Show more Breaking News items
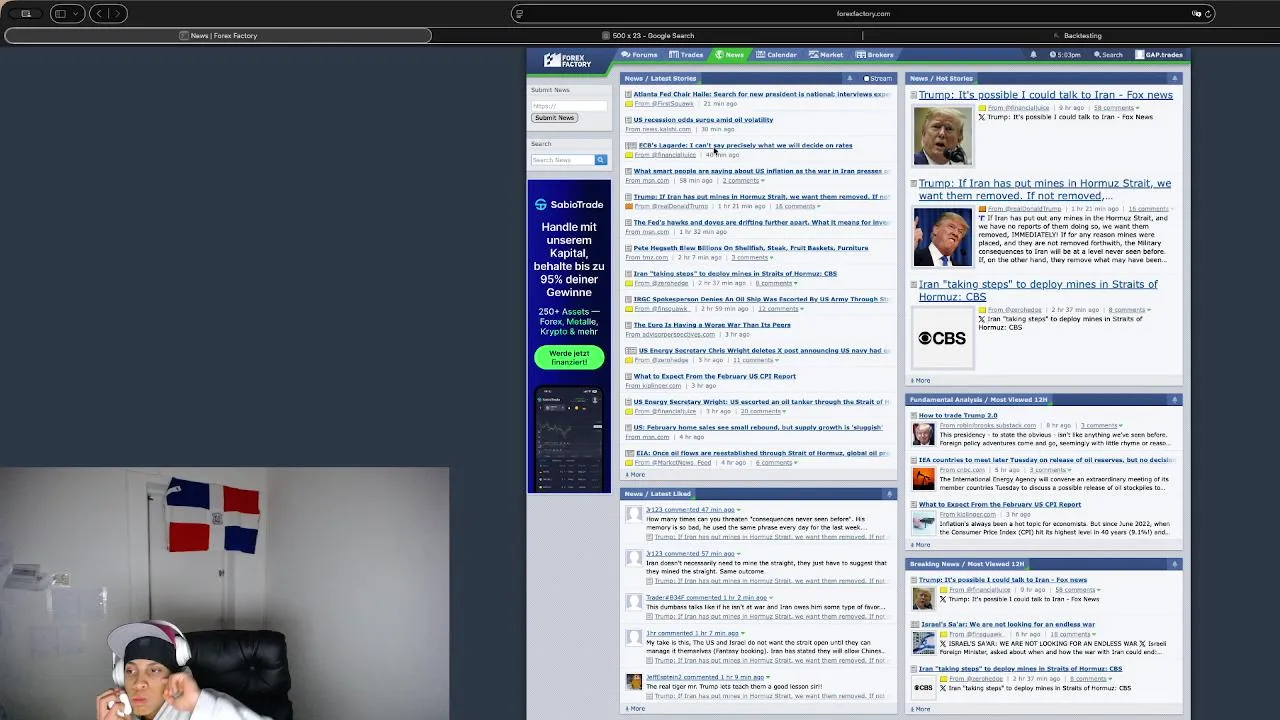 coord(920,709)
